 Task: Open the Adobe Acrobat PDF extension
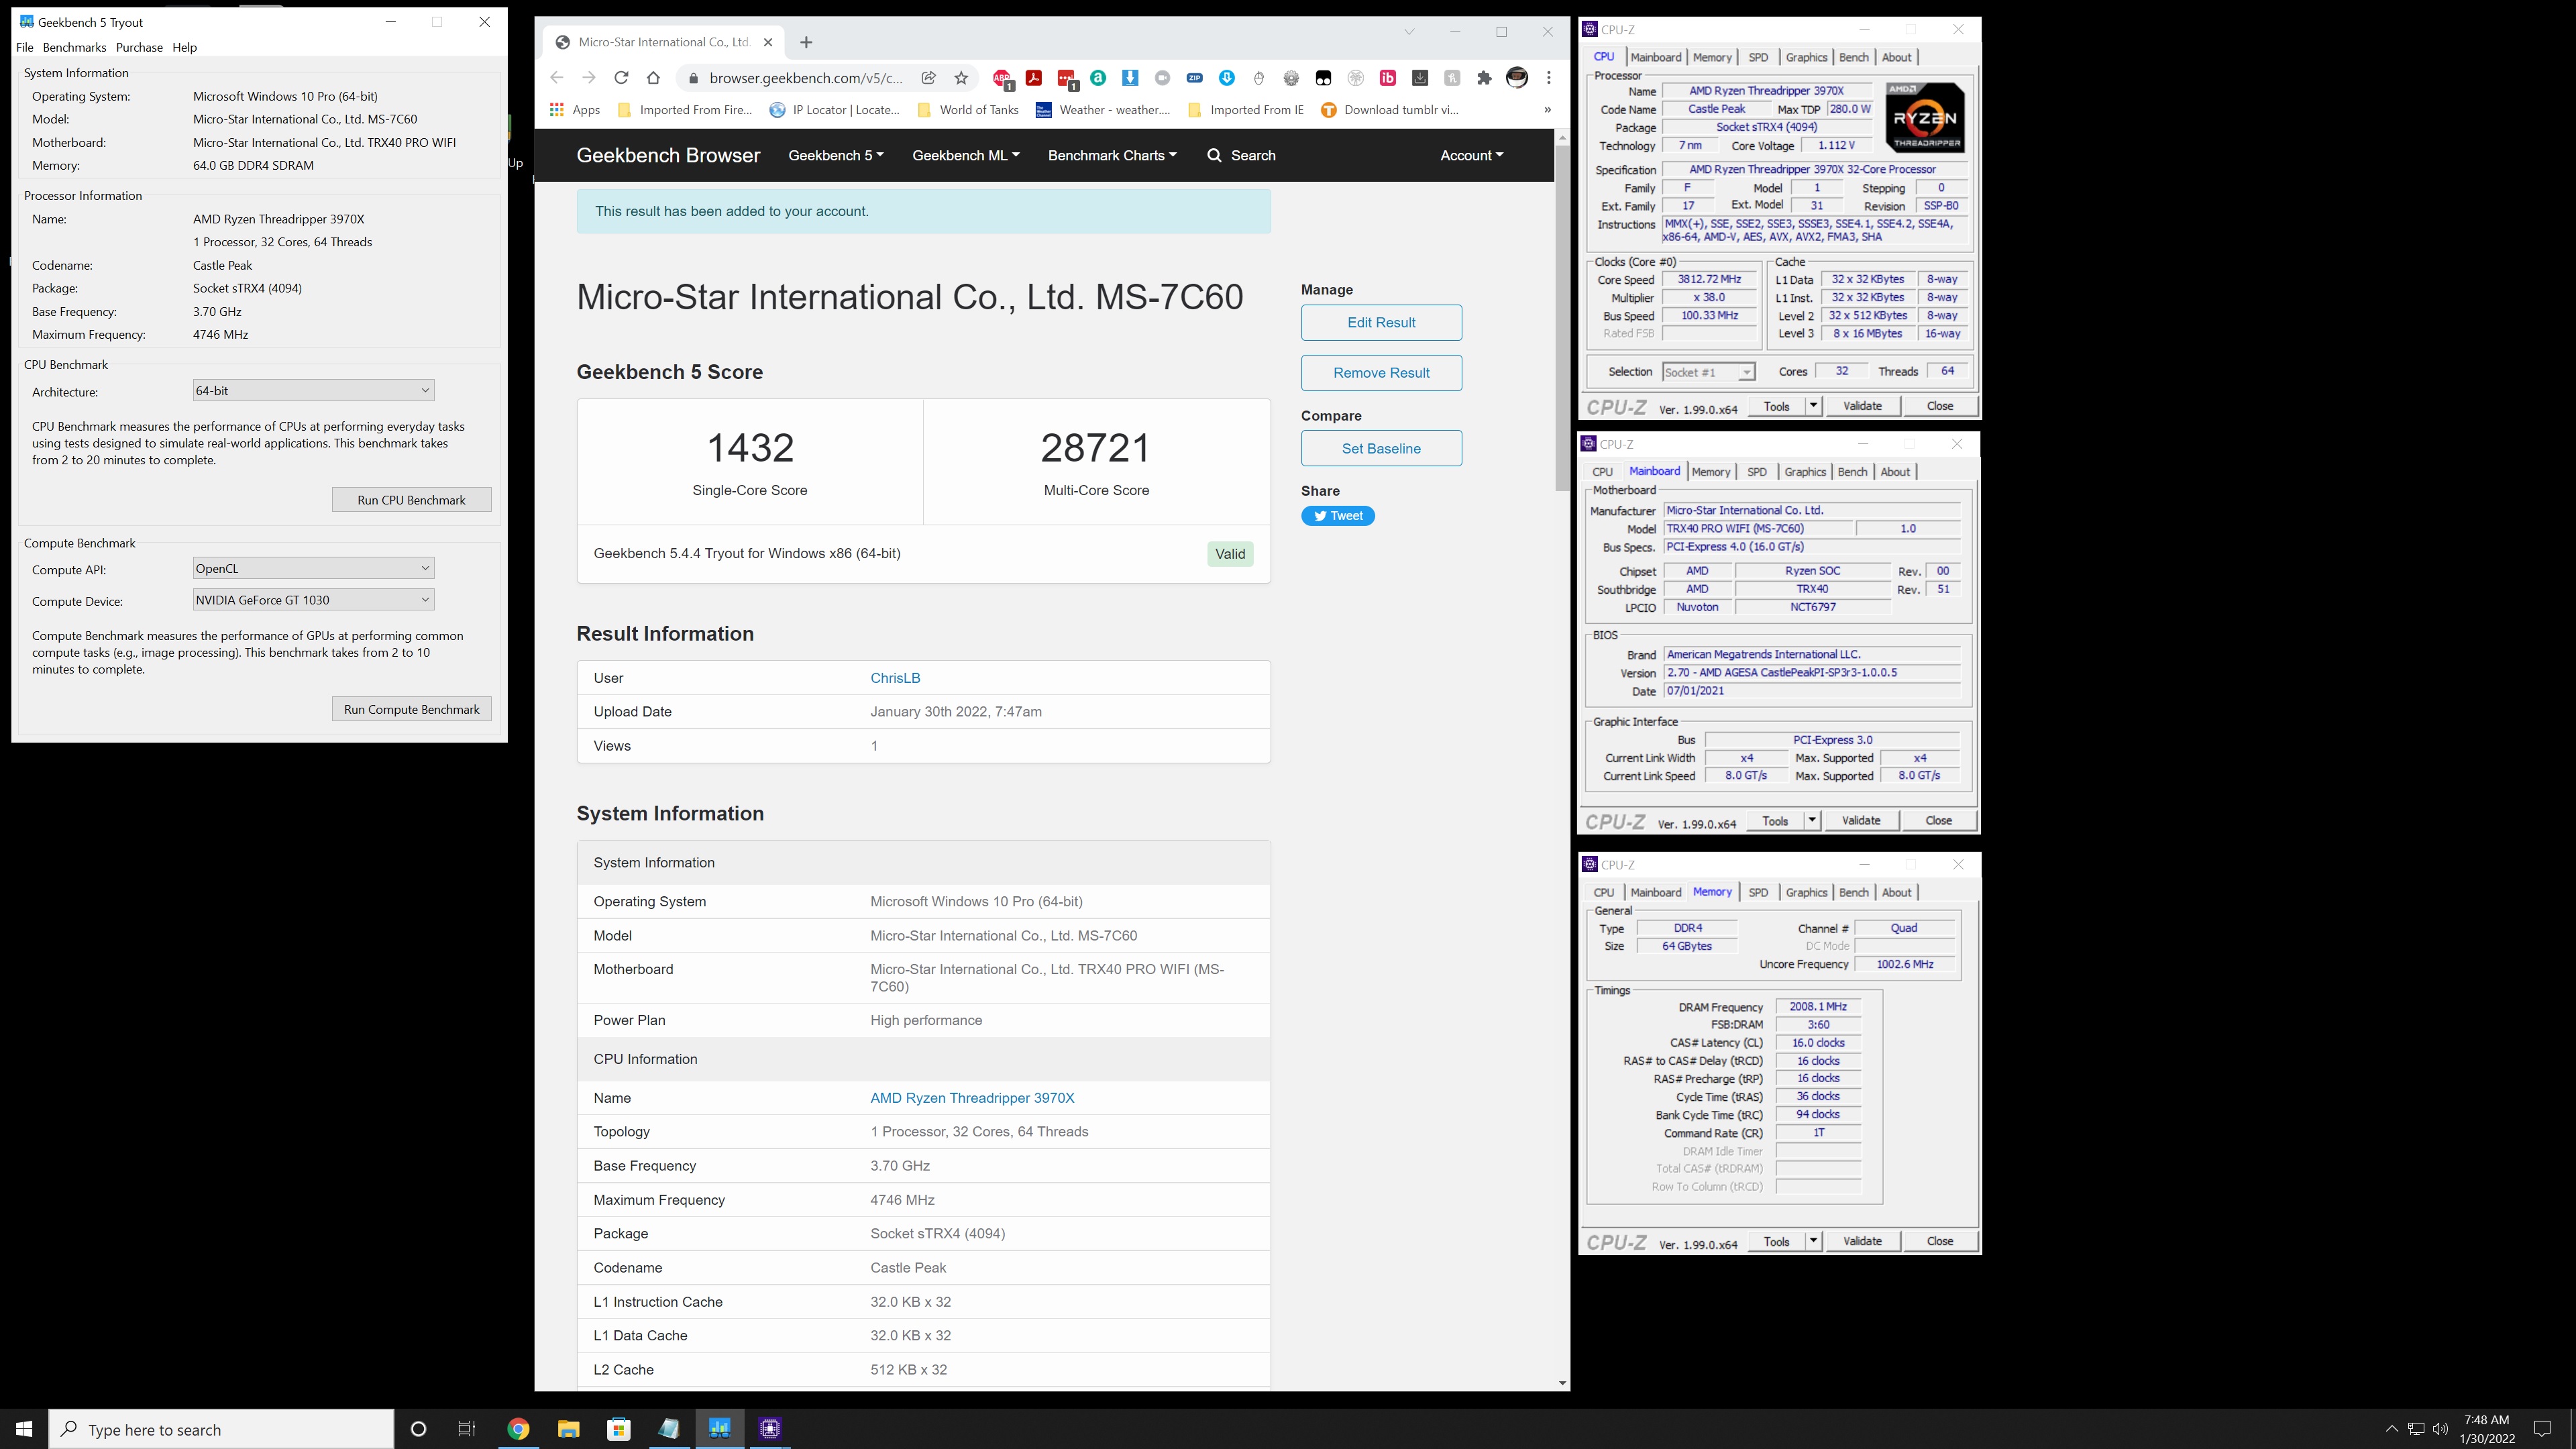tap(1035, 78)
